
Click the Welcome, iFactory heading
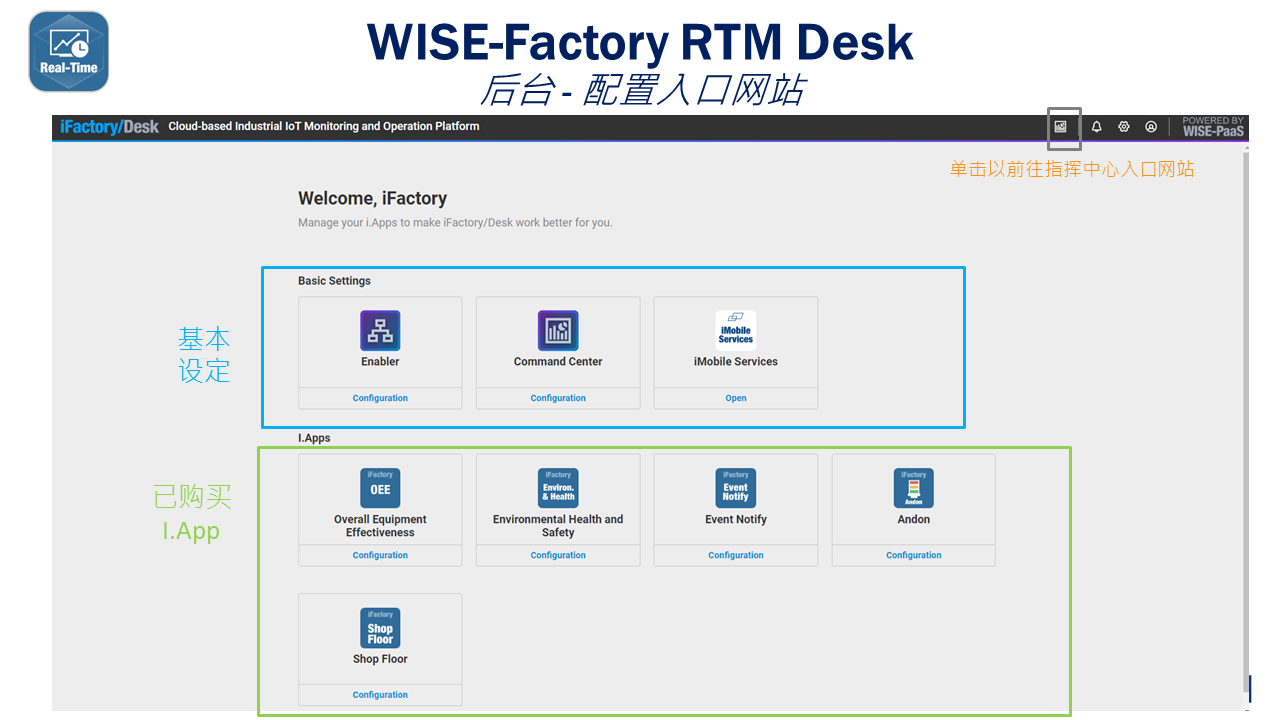(x=372, y=199)
